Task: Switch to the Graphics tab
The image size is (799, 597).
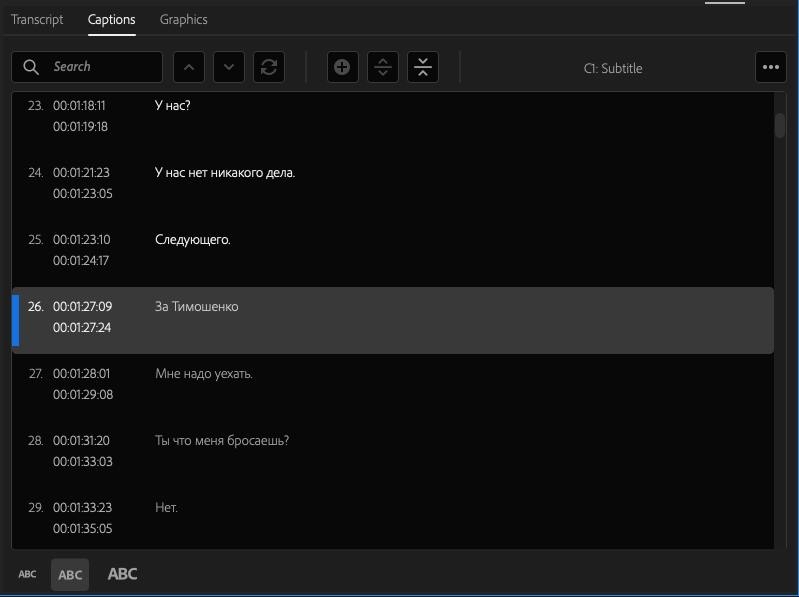Action: pos(183,20)
